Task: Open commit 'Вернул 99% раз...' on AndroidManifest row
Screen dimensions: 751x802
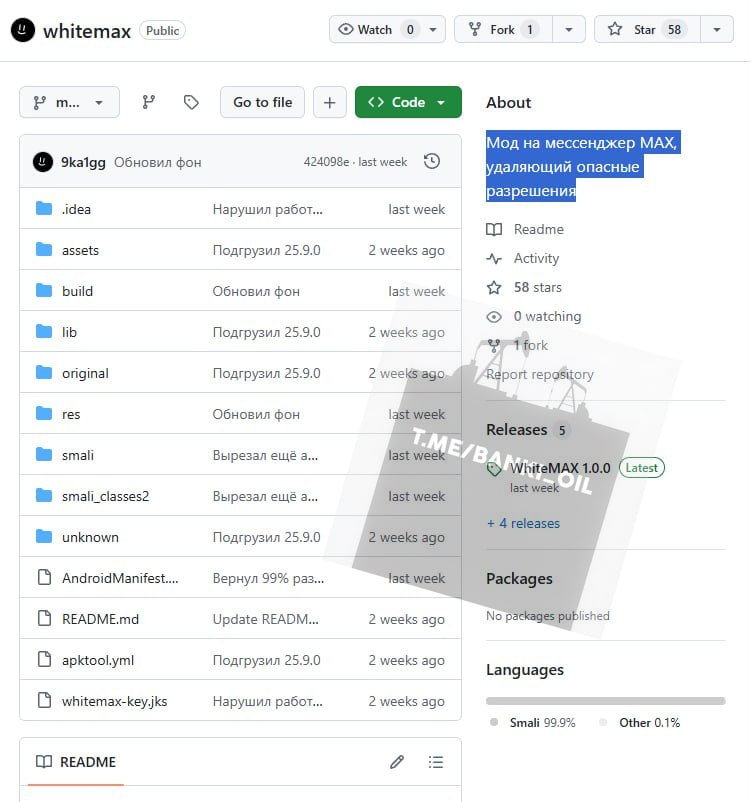Action: tap(268, 578)
